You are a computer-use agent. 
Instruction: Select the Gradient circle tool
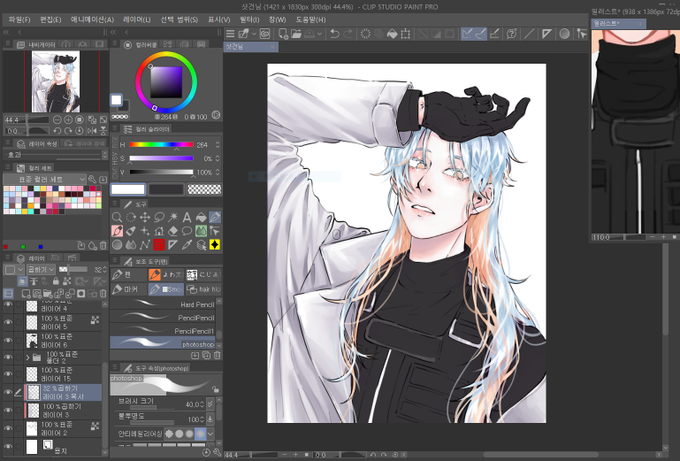point(117,245)
